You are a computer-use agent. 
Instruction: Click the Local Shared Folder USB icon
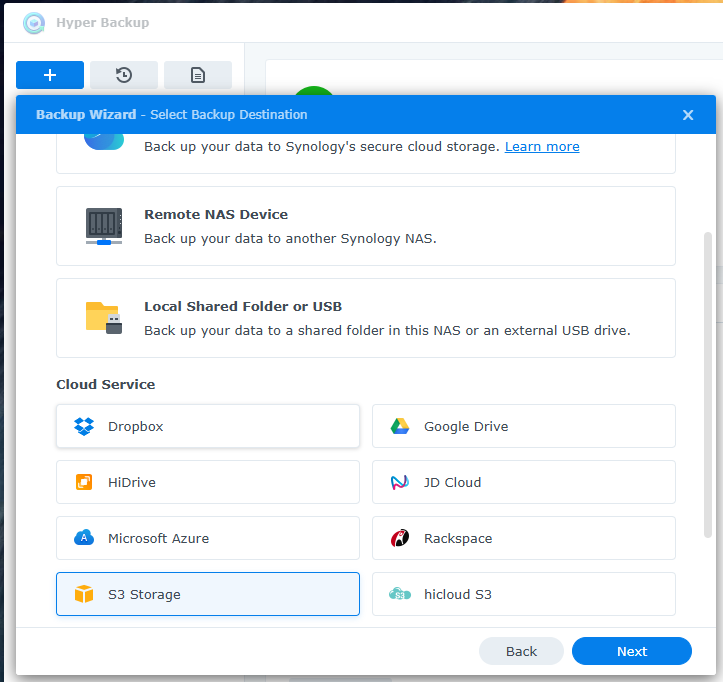click(x=104, y=318)
